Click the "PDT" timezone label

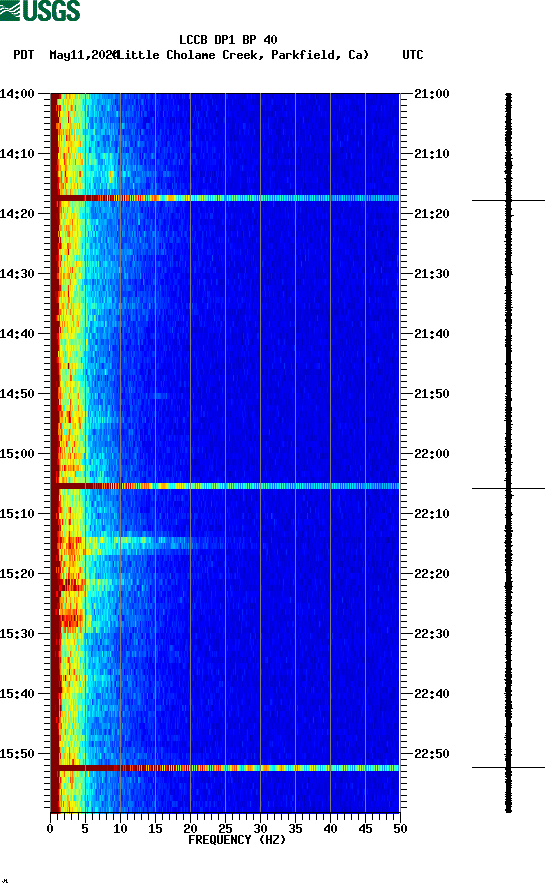coord(24,55)
